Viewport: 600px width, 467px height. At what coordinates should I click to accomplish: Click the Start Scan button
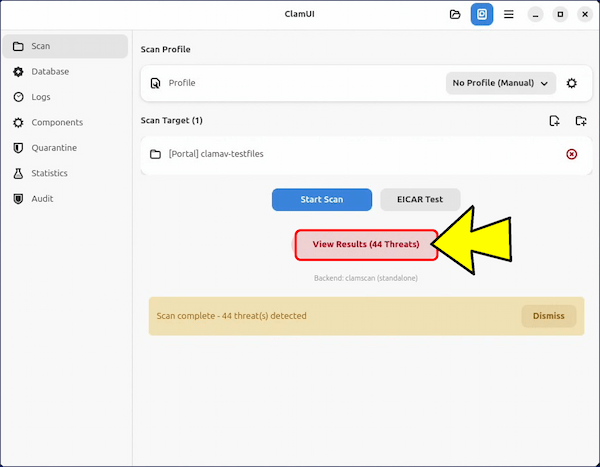click(x=322, y=199)
